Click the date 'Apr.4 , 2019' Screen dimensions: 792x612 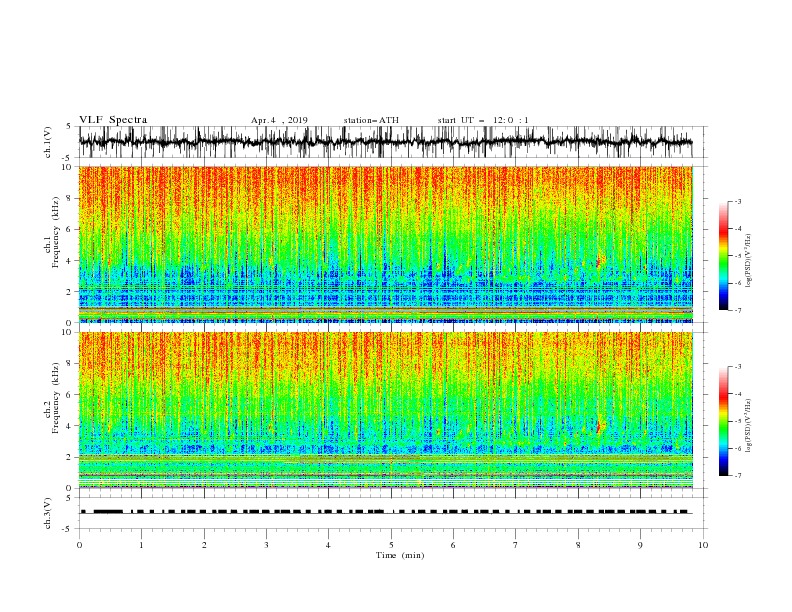[279, 120]
